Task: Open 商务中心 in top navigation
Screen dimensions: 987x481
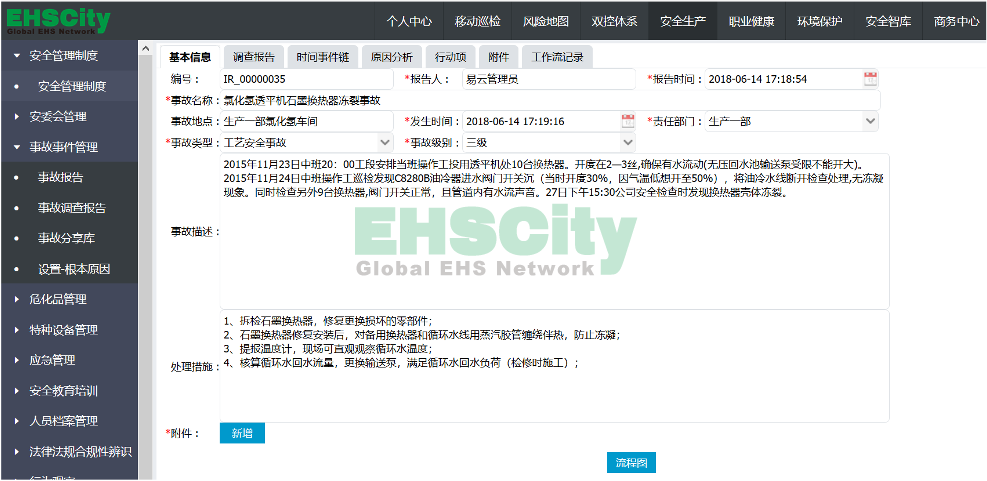Action: point(956,21)
